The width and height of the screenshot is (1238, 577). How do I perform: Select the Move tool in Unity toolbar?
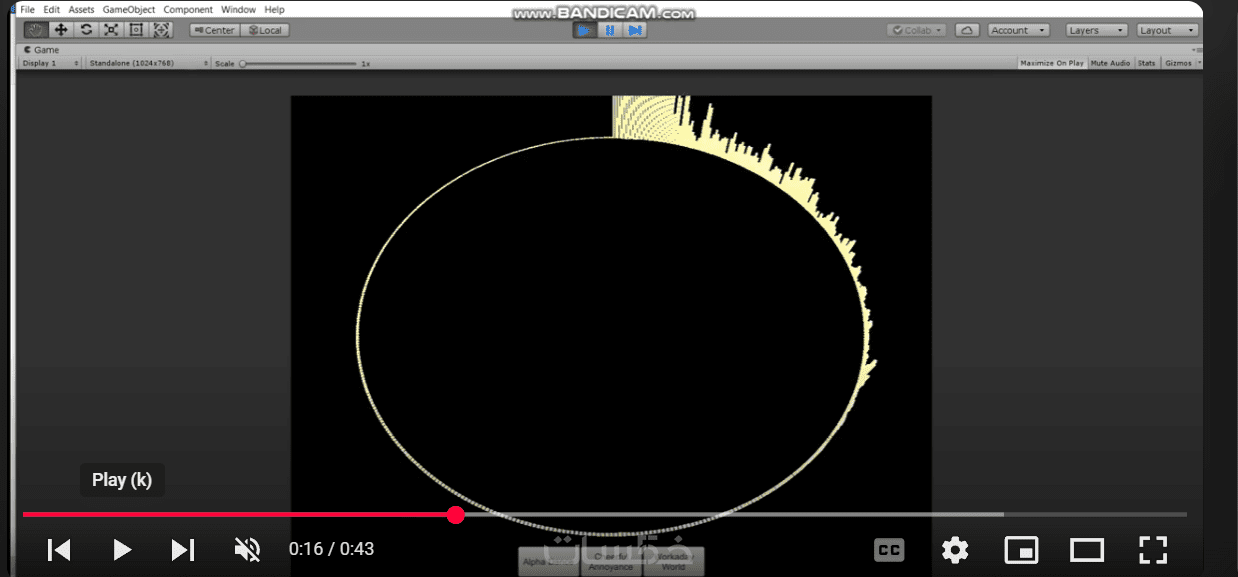coord(60,30)
